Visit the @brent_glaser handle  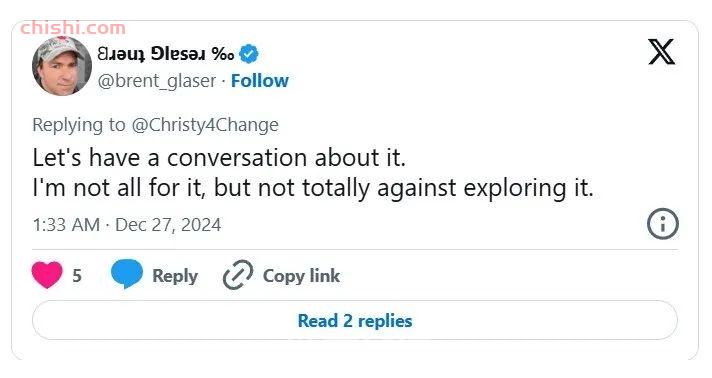157,81
